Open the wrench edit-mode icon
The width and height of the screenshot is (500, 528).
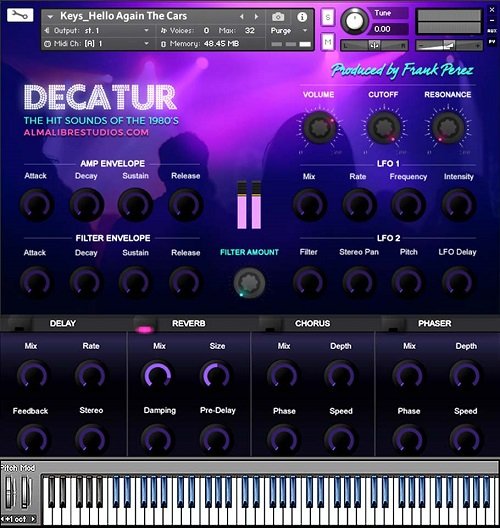[x=20, y=15]
